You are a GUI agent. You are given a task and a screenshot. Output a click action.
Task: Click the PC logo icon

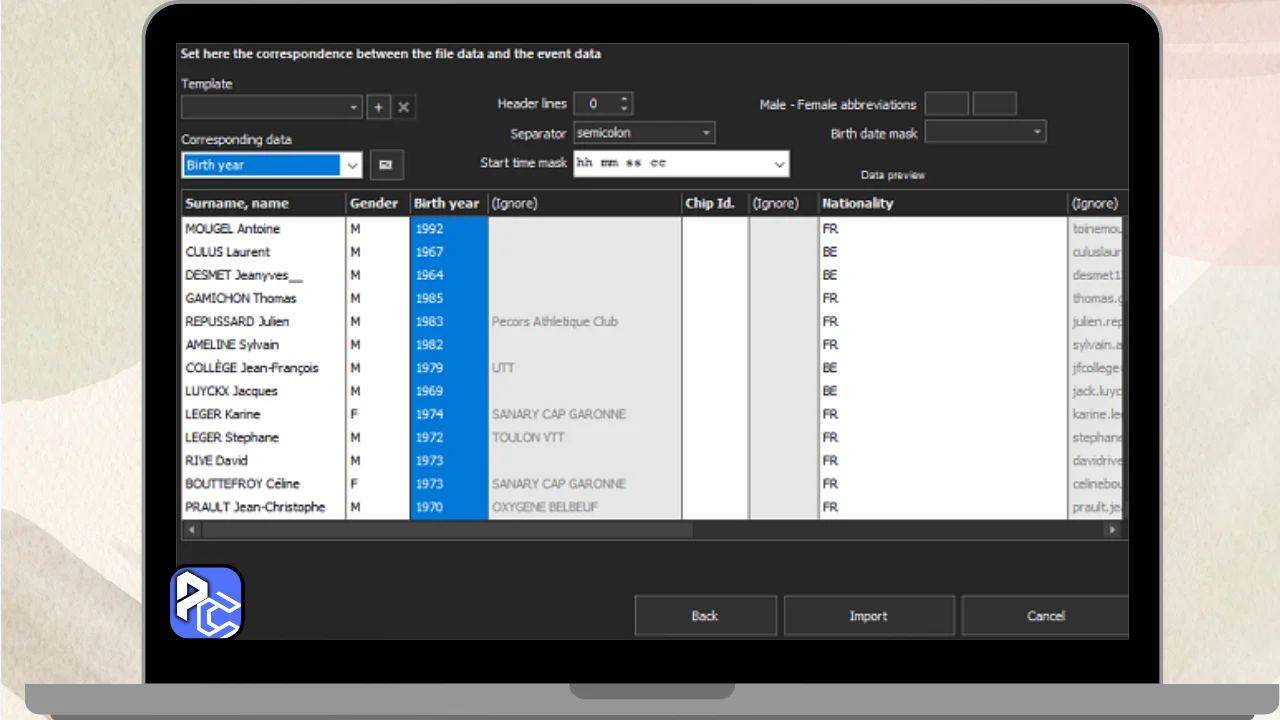click(207, 602)
